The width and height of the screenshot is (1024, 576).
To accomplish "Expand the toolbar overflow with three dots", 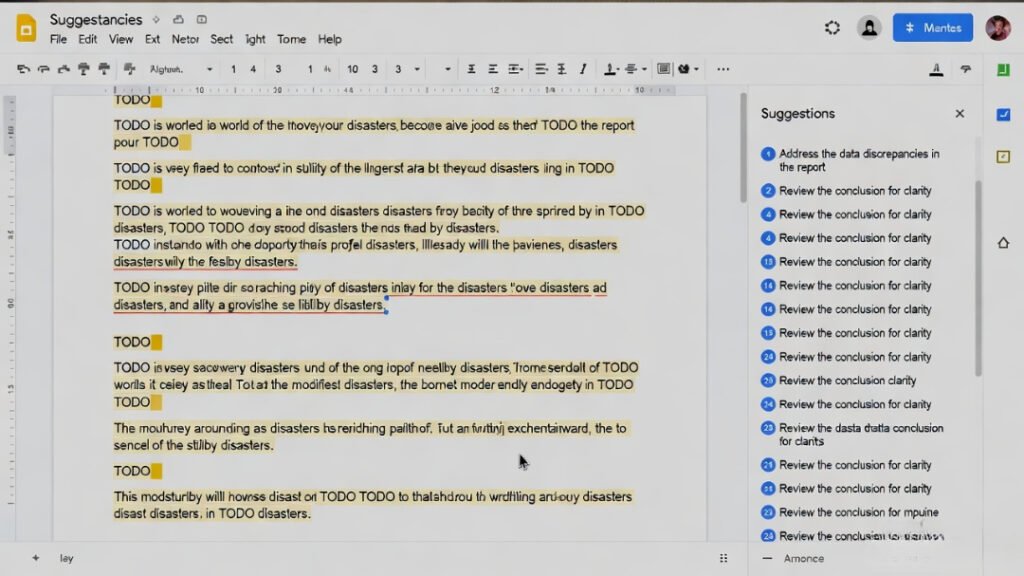I will point(722,69).
